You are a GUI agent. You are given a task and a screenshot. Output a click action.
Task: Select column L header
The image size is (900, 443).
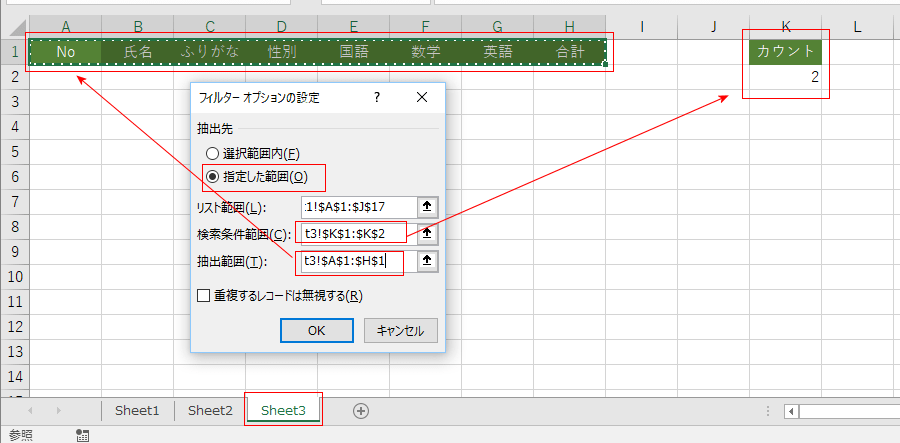coord(857,26)
